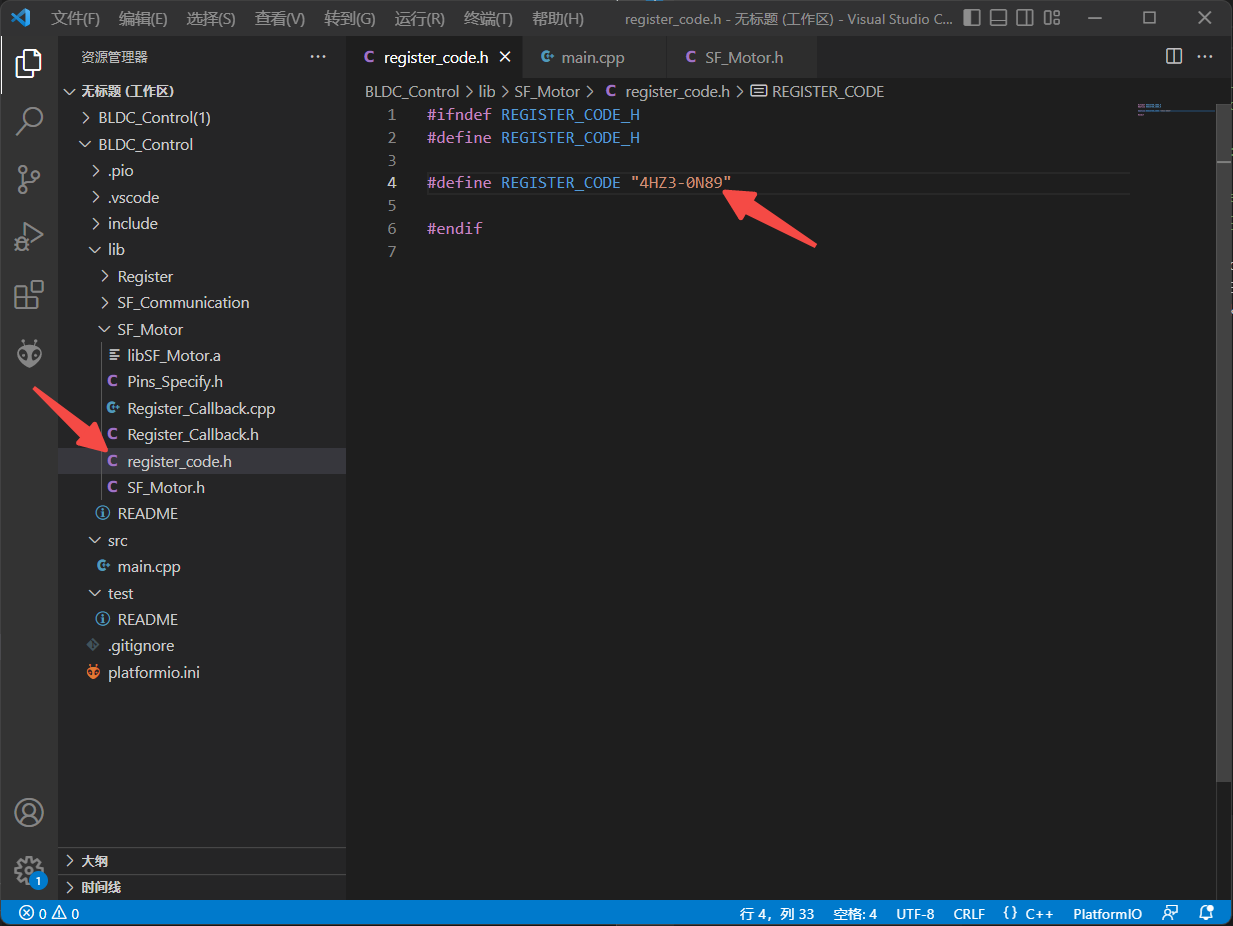Open the Search view in activity bar

[29, 122]
